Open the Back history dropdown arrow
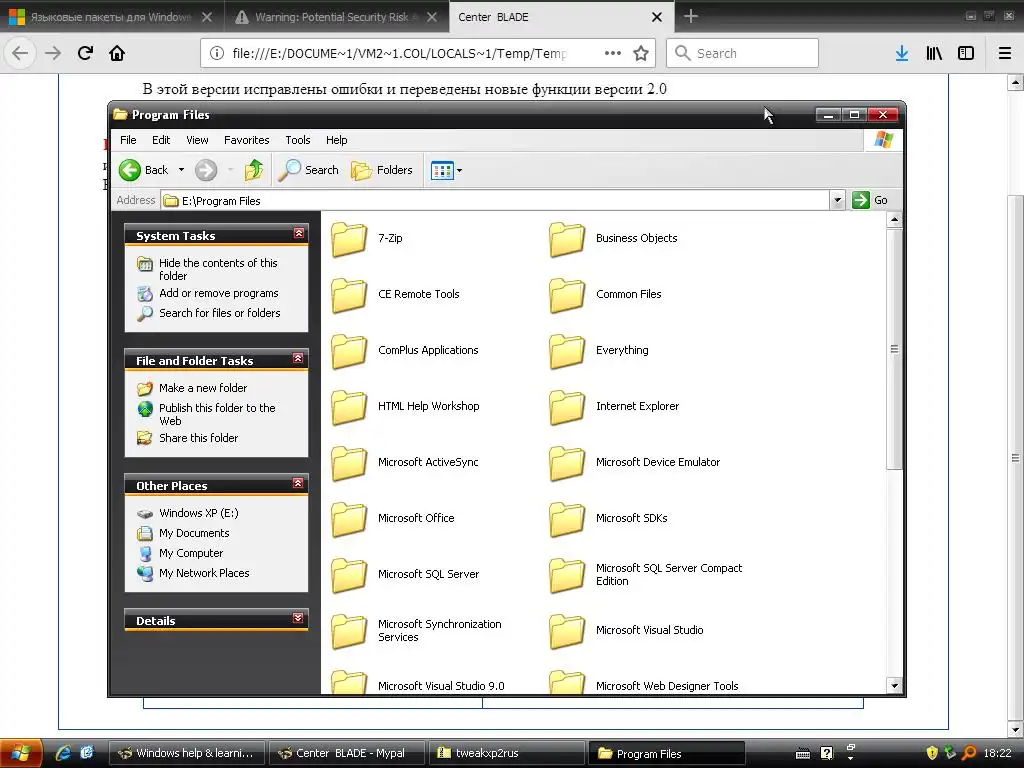This screenshot has width=1024, height=768. [181, 170]
